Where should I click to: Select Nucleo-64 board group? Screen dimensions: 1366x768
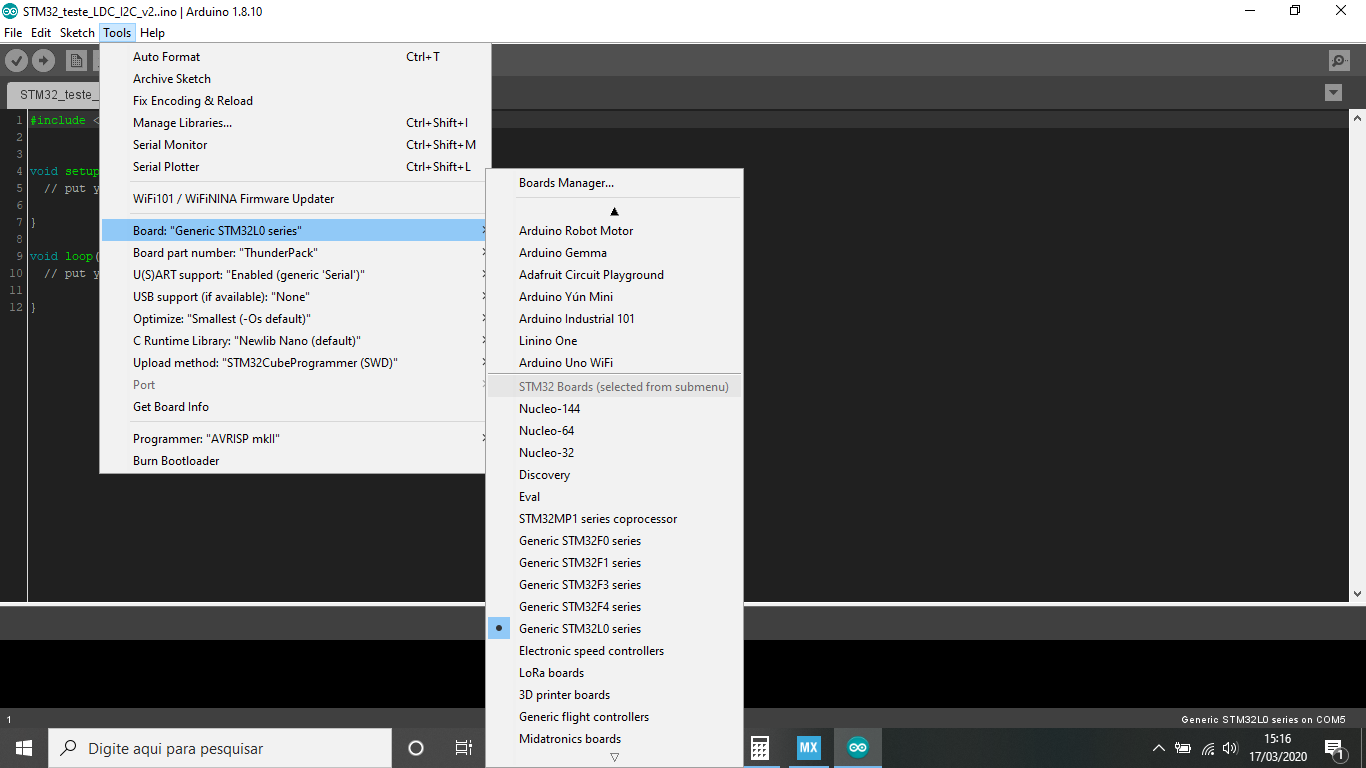click(x=614, y=431)
